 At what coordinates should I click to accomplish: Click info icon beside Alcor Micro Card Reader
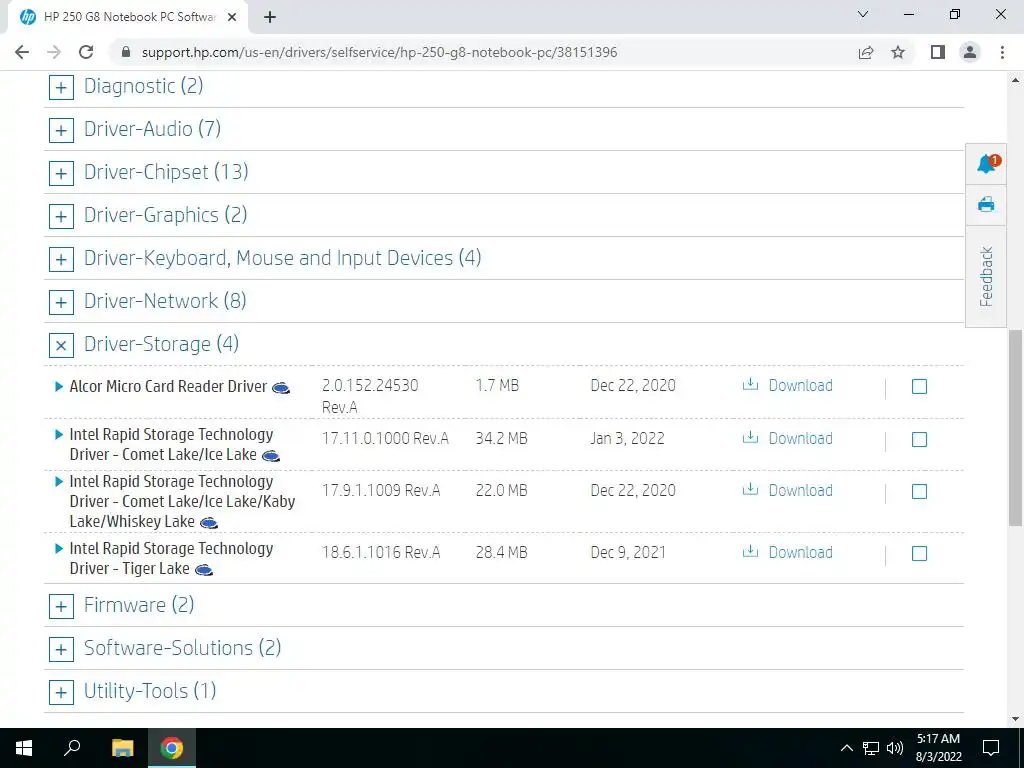tap(281, 388)
